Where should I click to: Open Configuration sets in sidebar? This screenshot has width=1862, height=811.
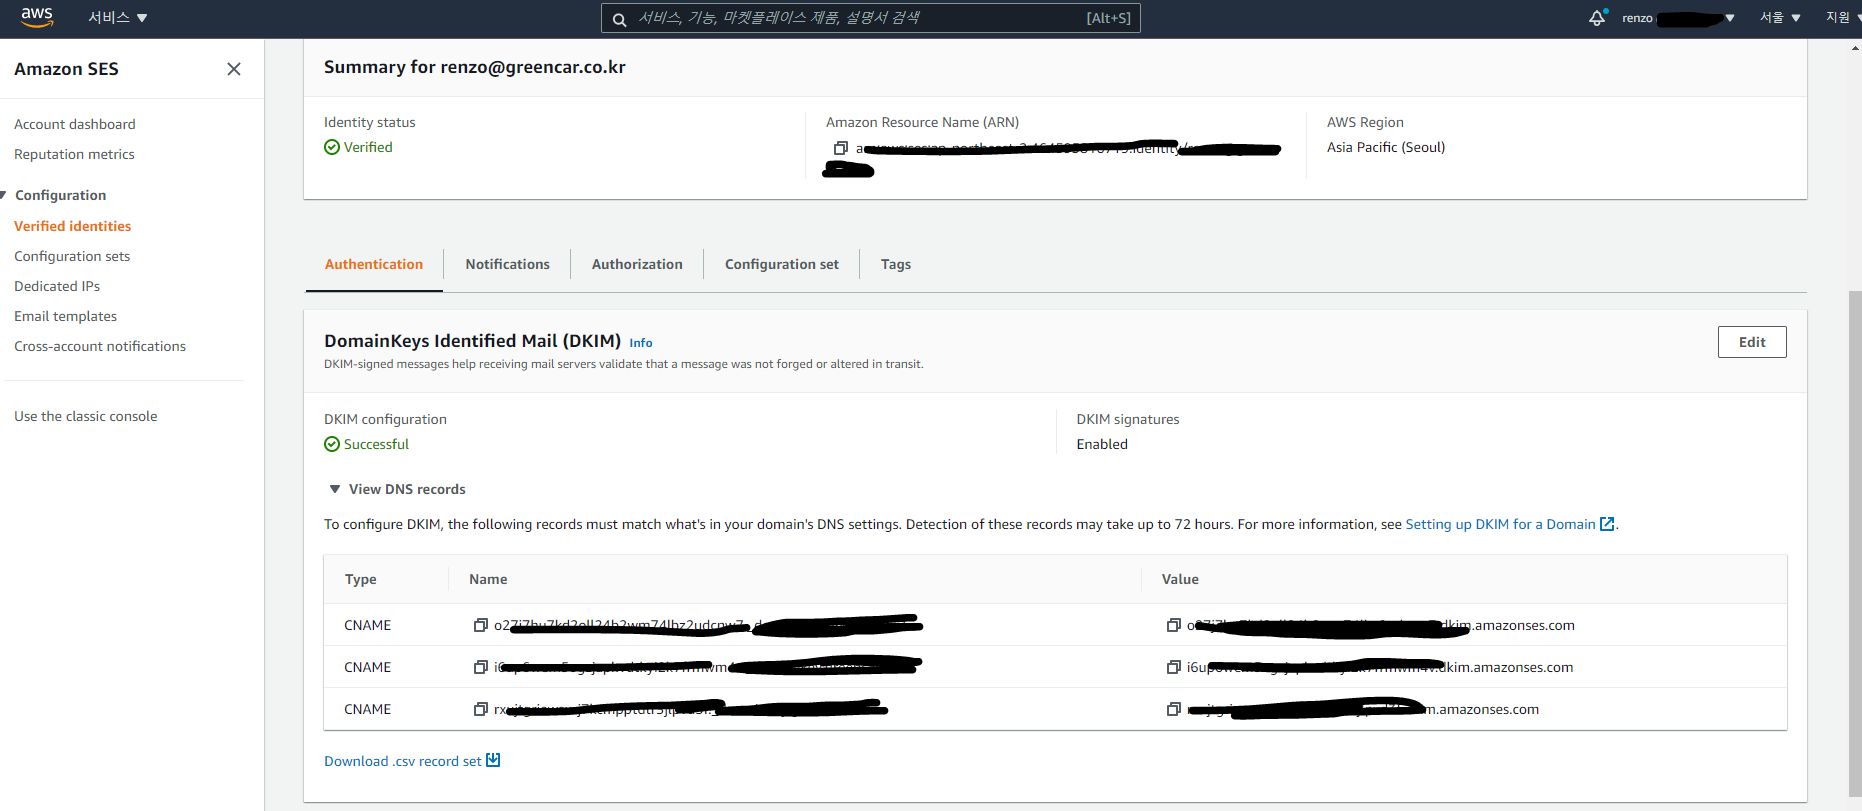[72, 256]
